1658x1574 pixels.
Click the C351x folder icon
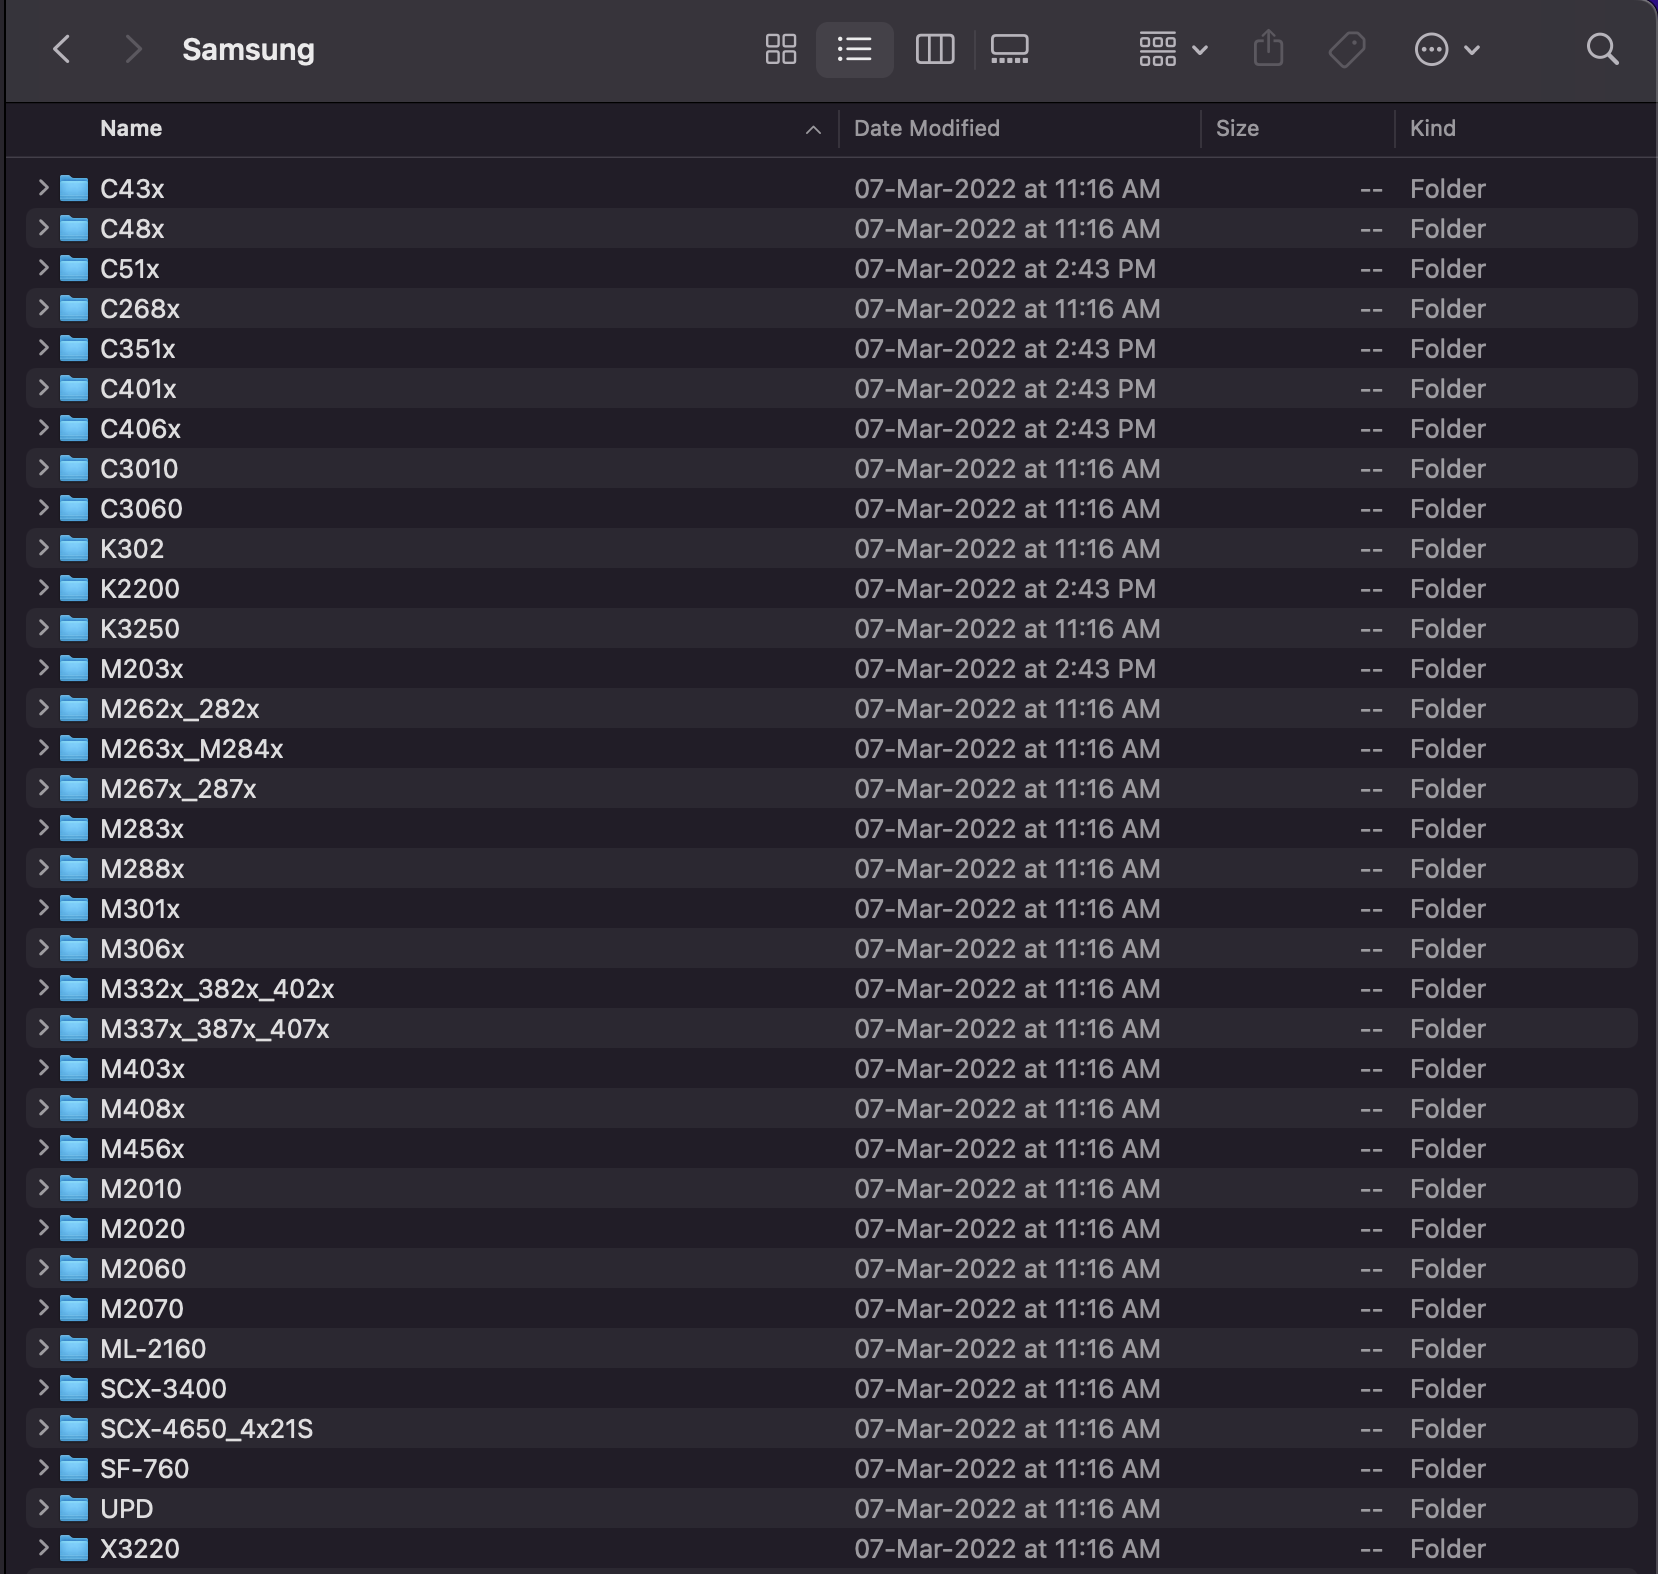[74, 349]
